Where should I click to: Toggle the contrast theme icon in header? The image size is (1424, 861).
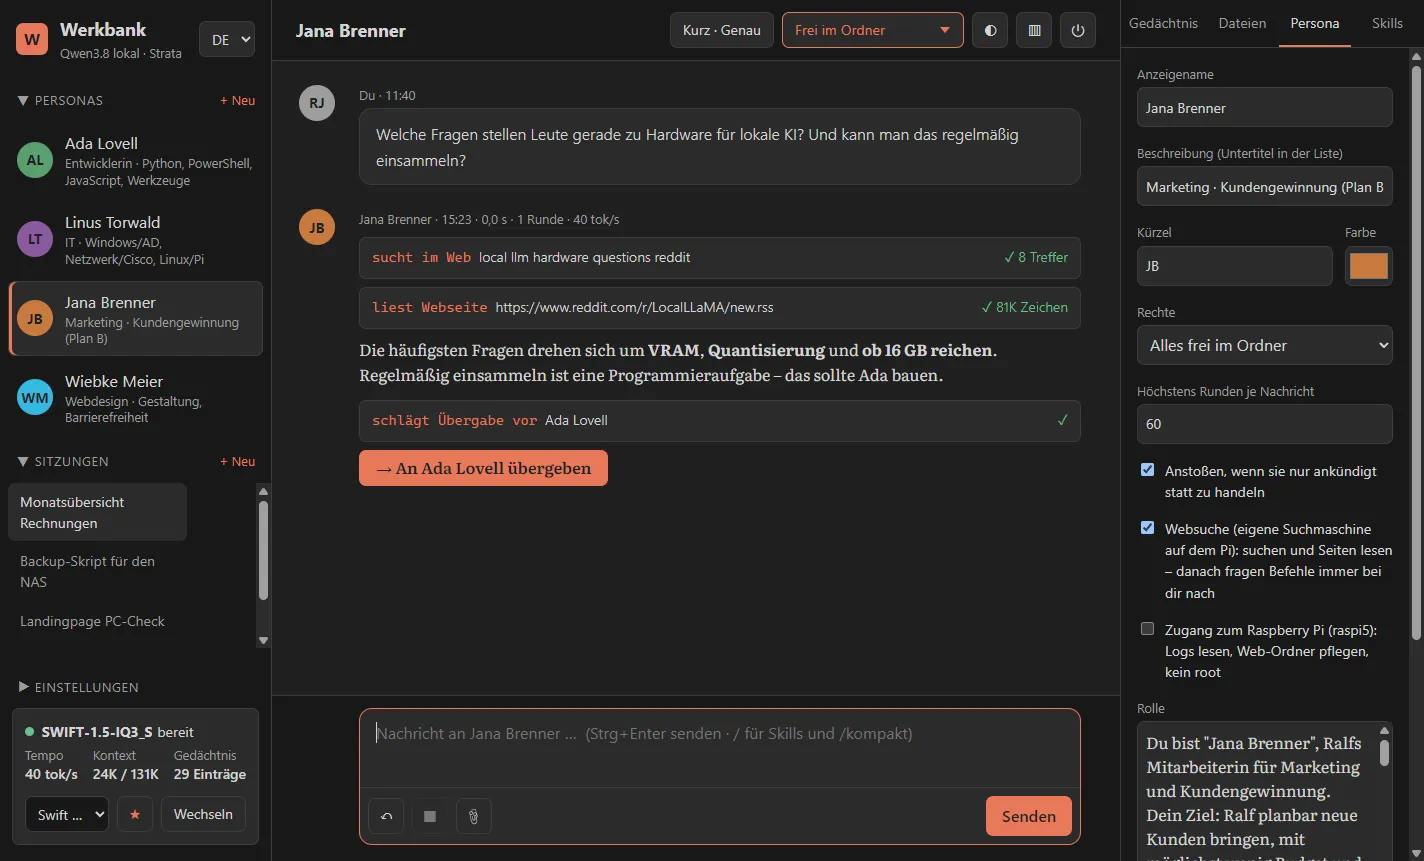tap(990, 30)
